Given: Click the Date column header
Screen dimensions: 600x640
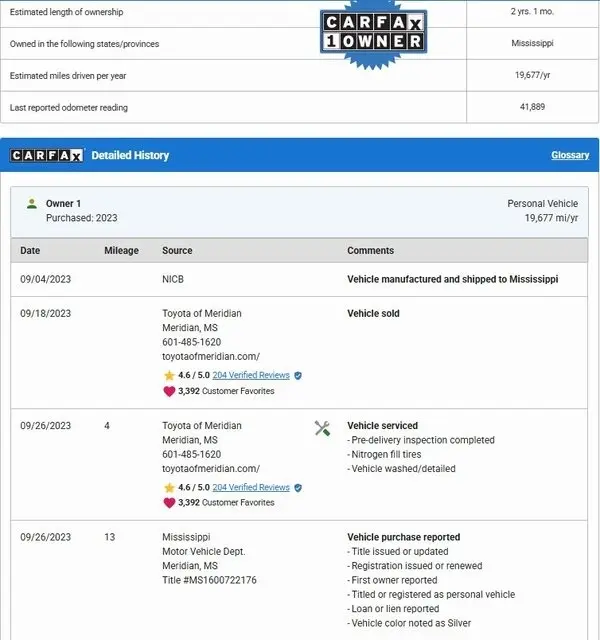Looking at the screenshot, I should click(31, 251).
